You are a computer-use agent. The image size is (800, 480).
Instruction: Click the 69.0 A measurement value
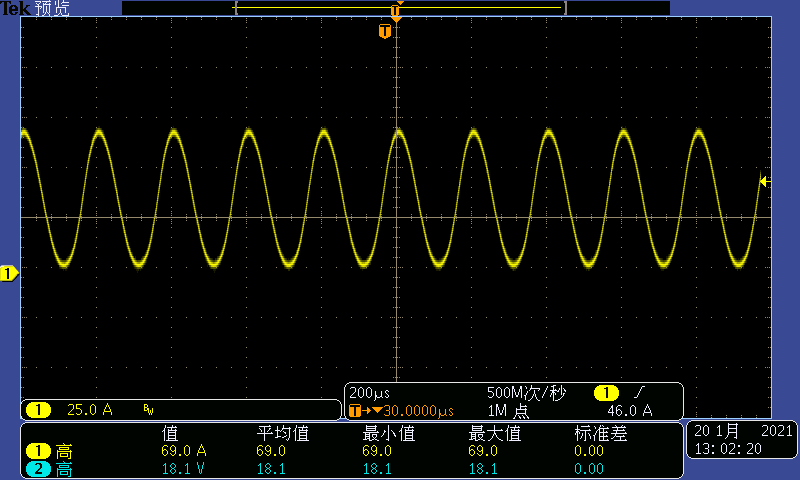183,451
